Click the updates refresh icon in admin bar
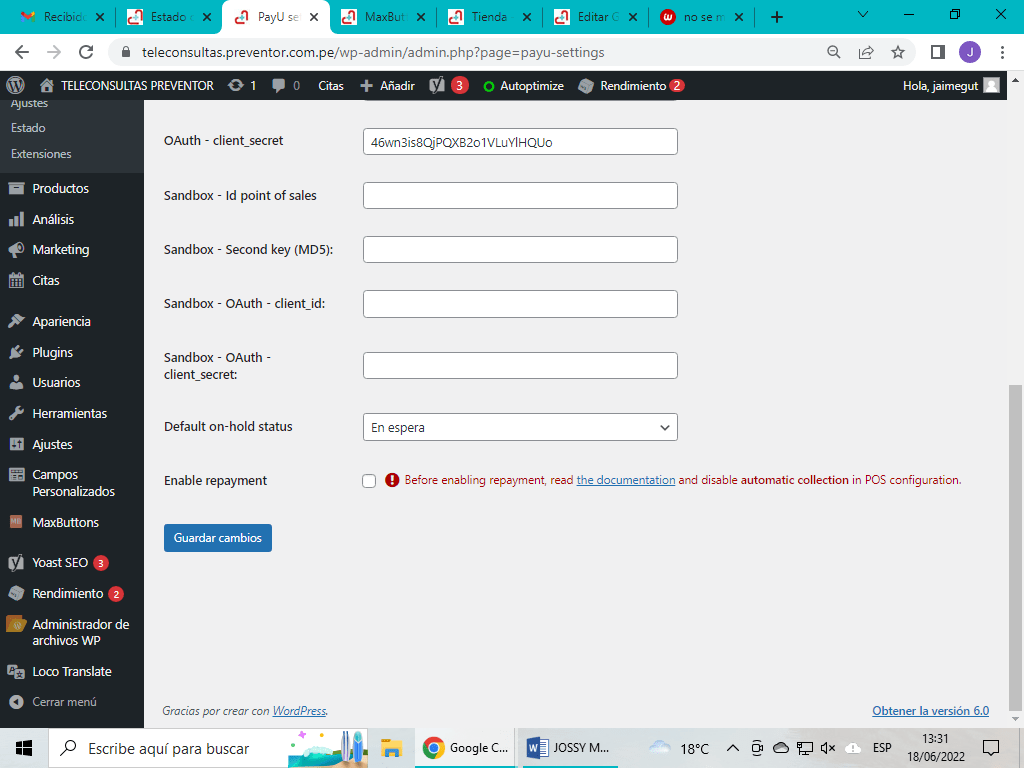This screenshot has height=768, width=1024. tap(236, 86)
